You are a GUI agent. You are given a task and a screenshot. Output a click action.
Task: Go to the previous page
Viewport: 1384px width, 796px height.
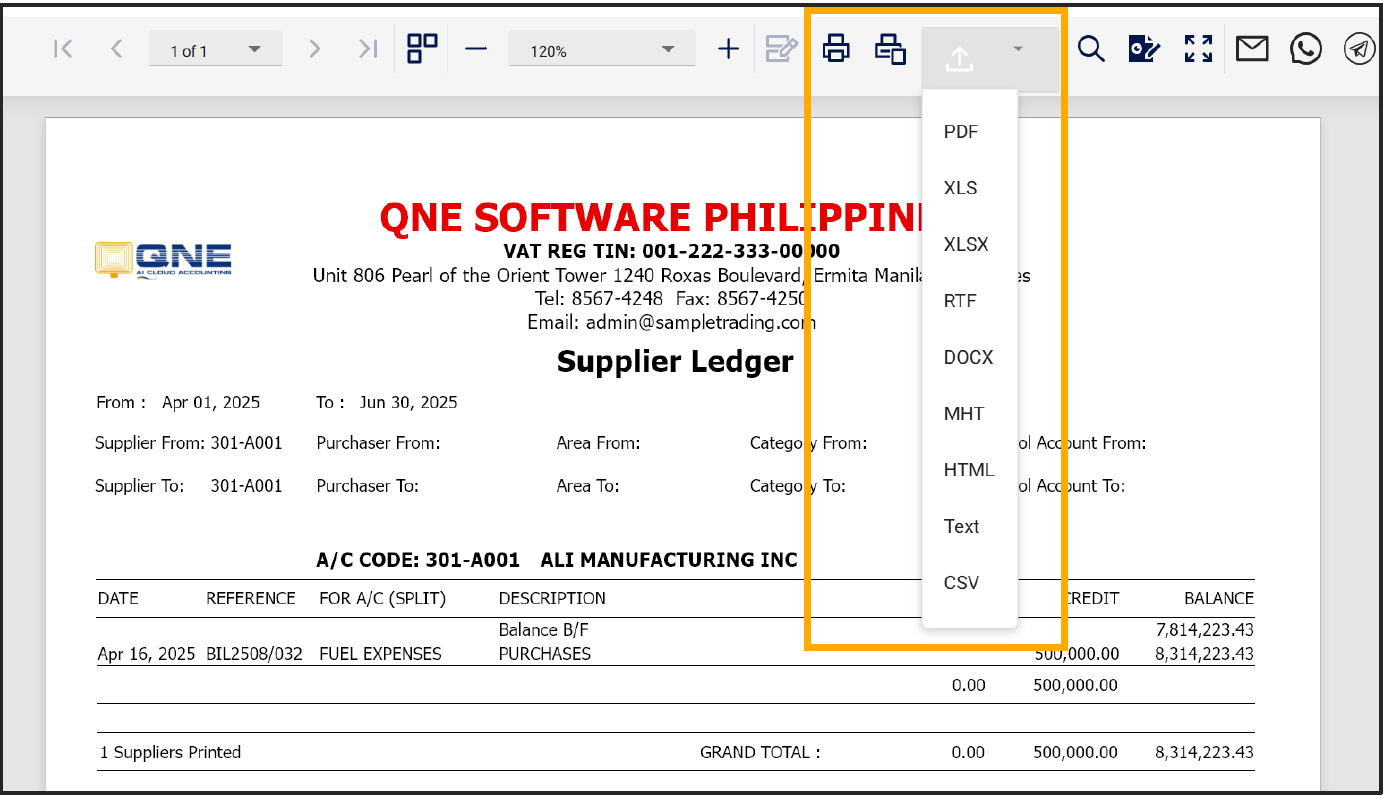click(117, 49)
